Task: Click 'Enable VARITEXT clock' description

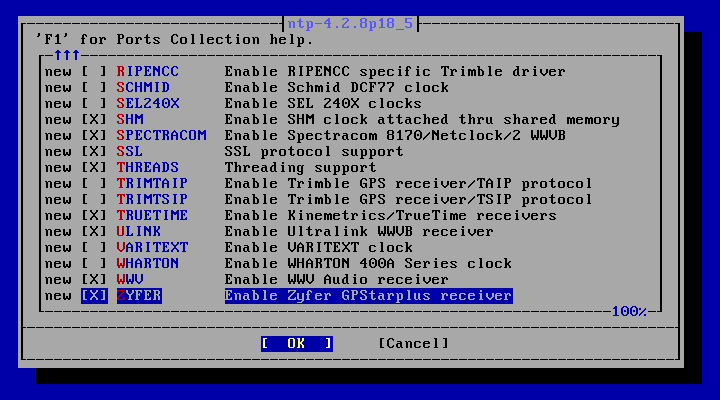Action: click(x=319, y=248)
